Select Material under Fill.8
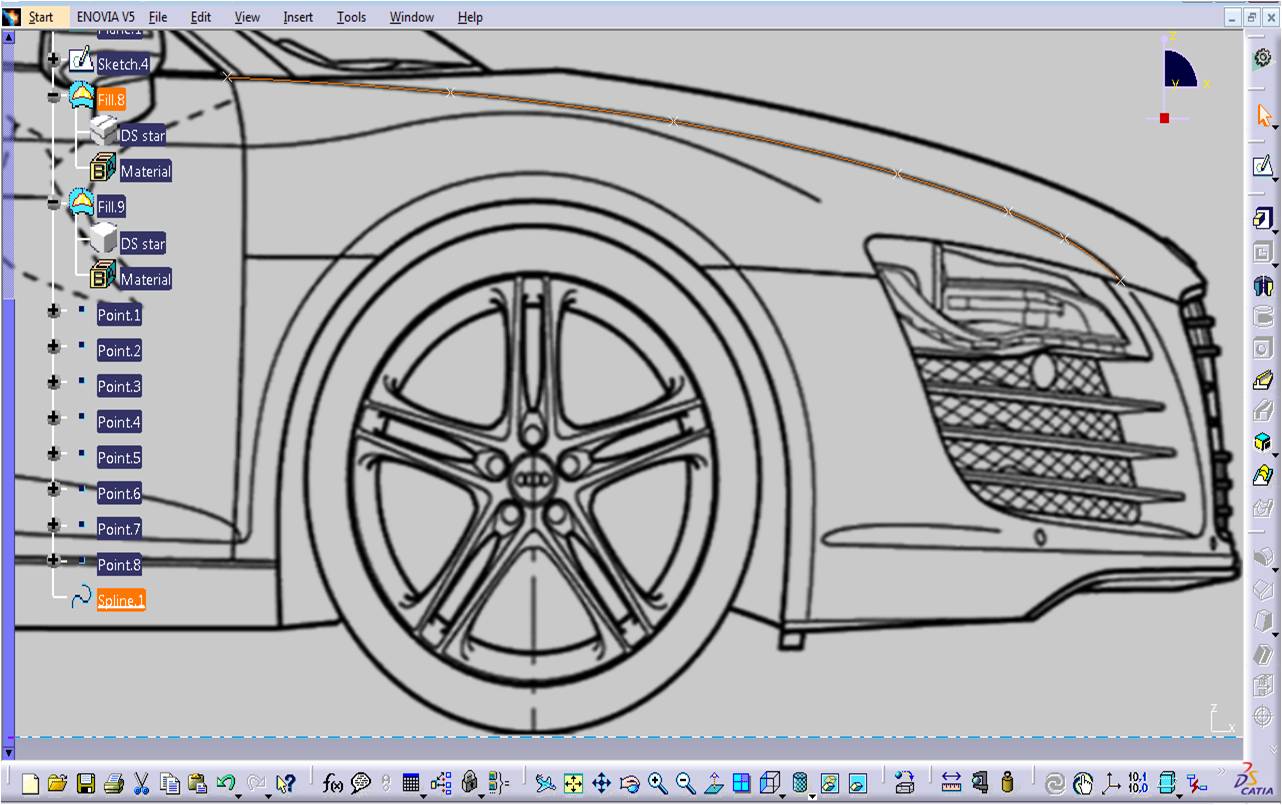 point(146,171)
